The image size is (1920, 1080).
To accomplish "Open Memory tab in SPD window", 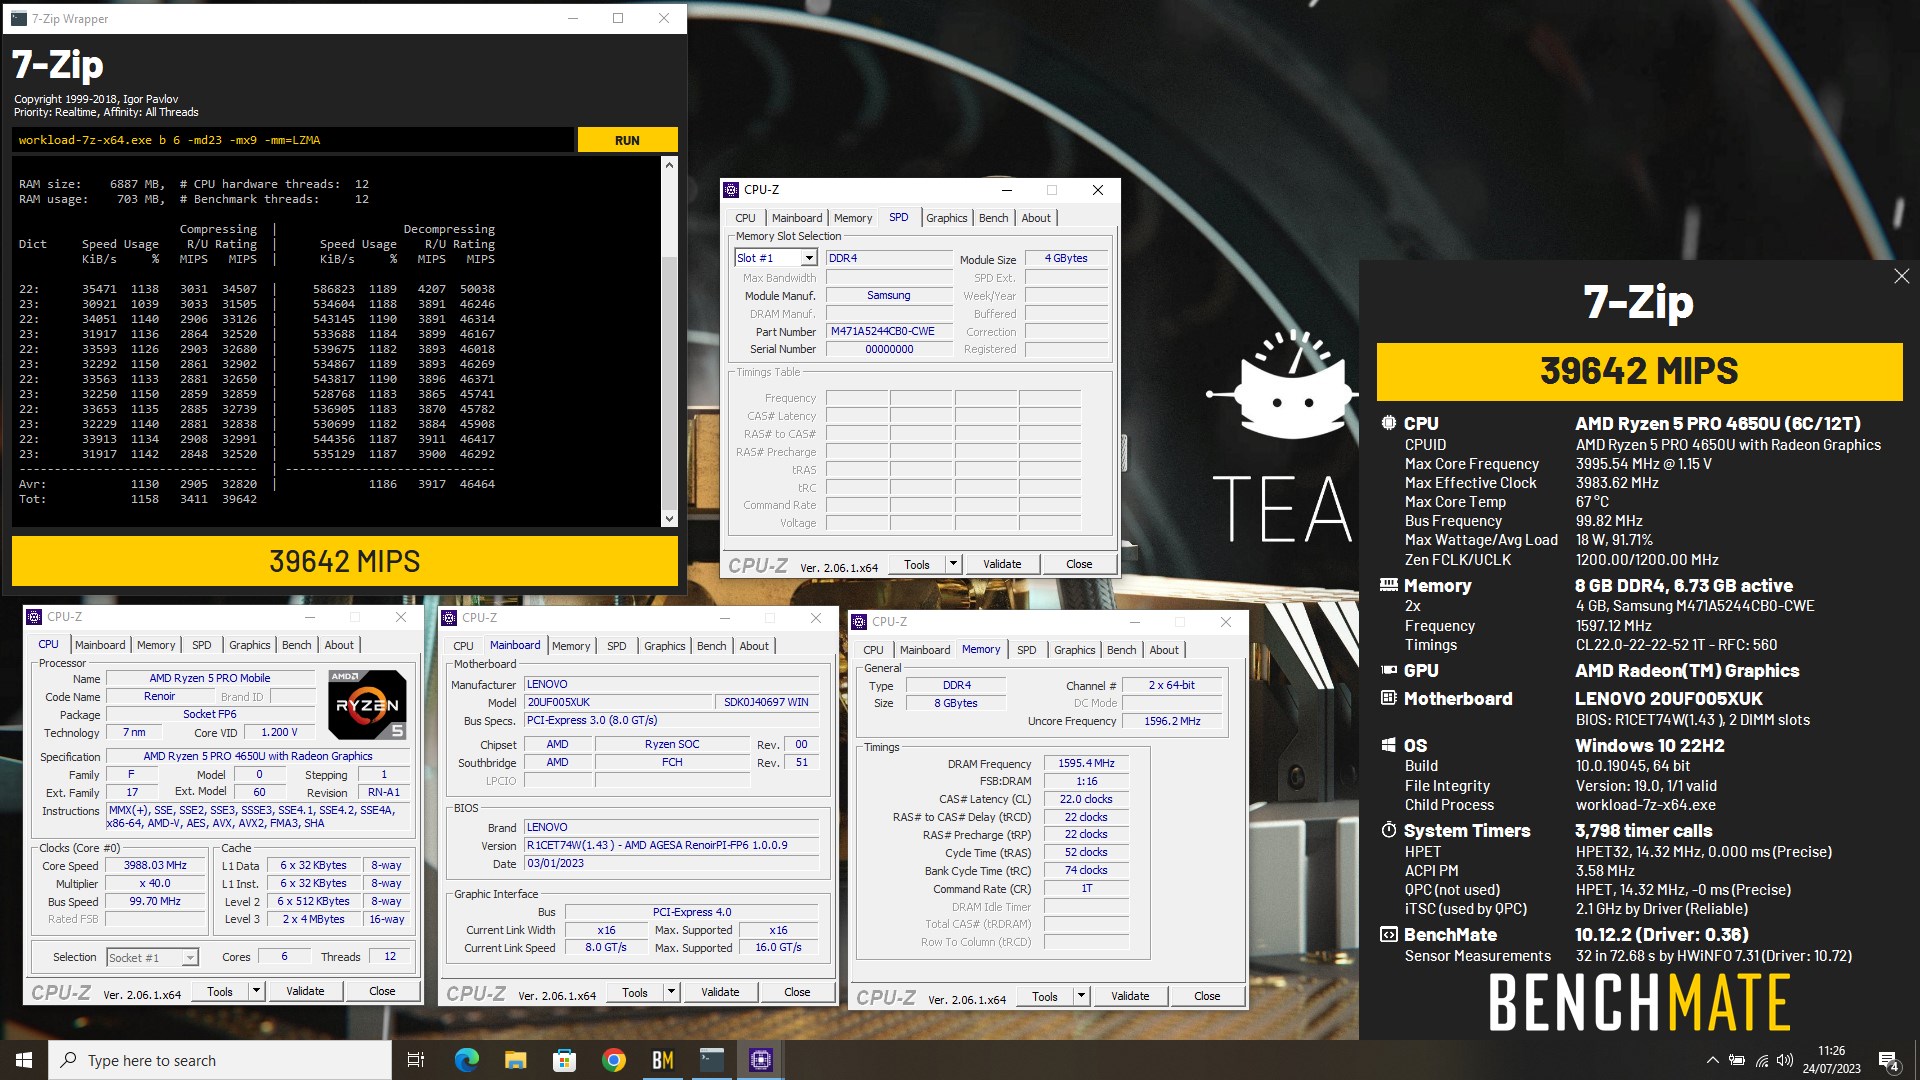I will coord(853,218).
